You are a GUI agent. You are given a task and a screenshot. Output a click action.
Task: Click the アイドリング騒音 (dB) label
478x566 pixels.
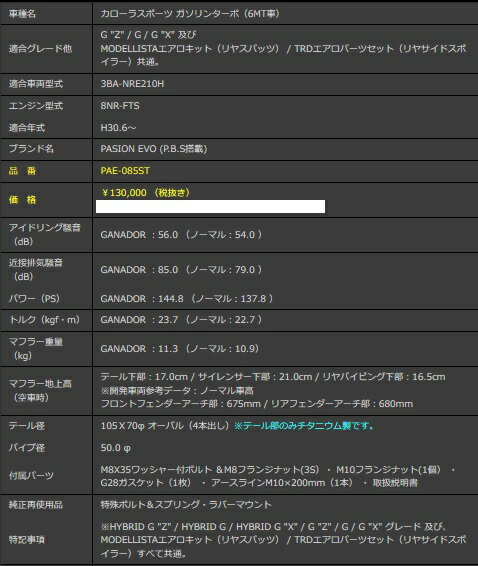click(45, 235)
